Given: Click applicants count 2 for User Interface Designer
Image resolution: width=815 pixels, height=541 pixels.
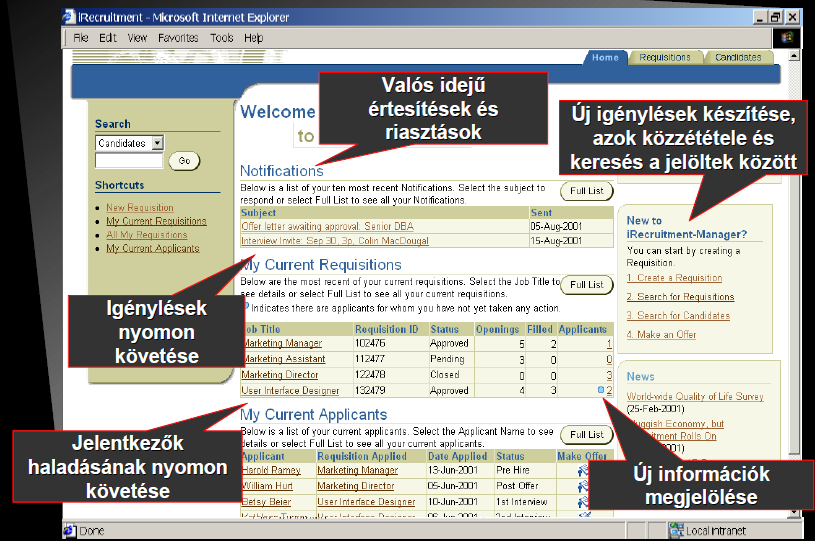Looking at the screenshot, I should [x=609, y=390].
